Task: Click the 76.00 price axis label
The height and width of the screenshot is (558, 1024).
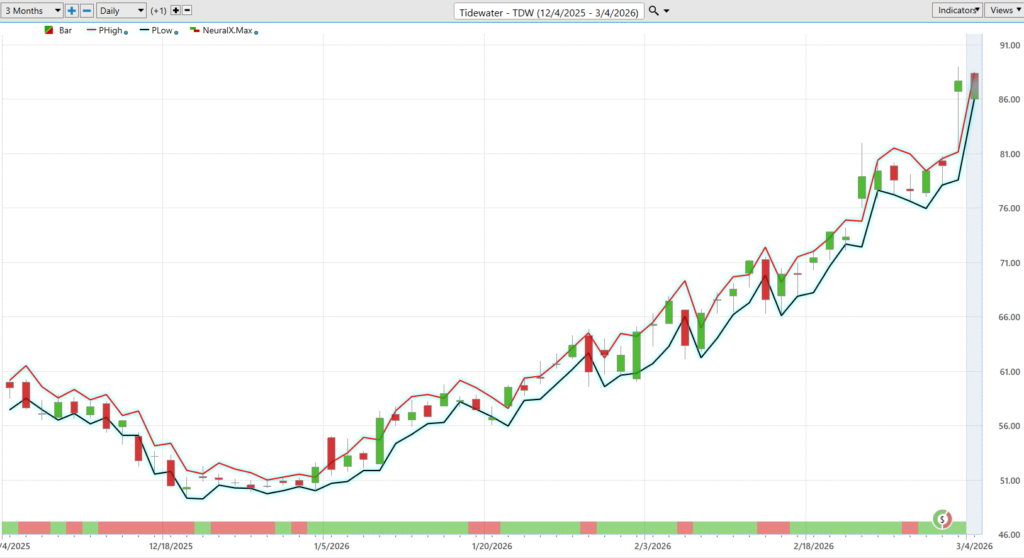Action: click(x=1010, y=208)
